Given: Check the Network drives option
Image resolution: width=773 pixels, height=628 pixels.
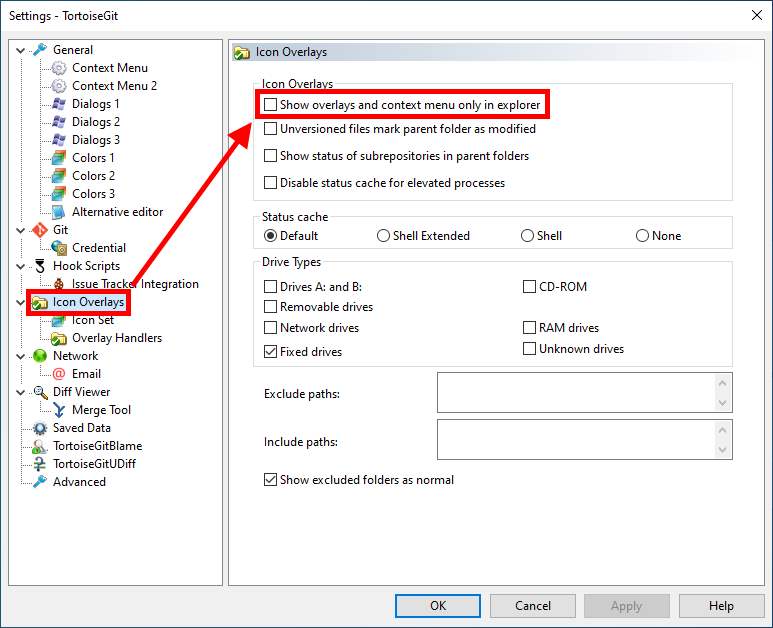Looking at the screenshot, I should 270,327.
